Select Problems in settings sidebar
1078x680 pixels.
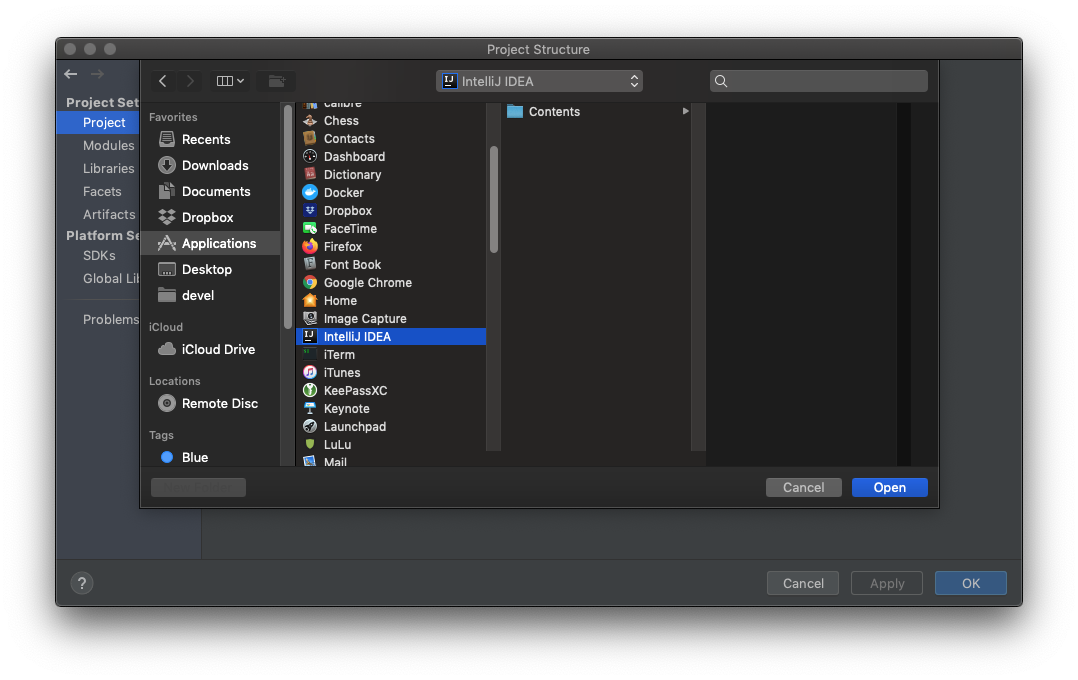(111, 319)
